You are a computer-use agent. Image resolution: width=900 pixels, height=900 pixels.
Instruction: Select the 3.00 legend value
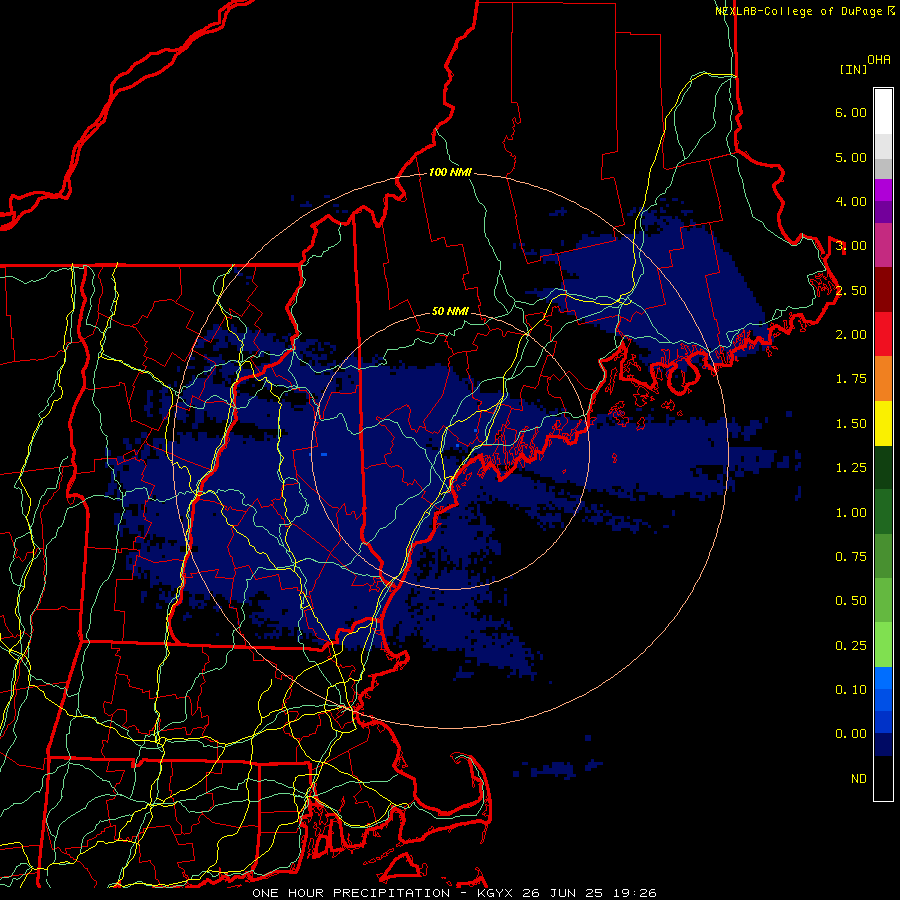[851, 246]
